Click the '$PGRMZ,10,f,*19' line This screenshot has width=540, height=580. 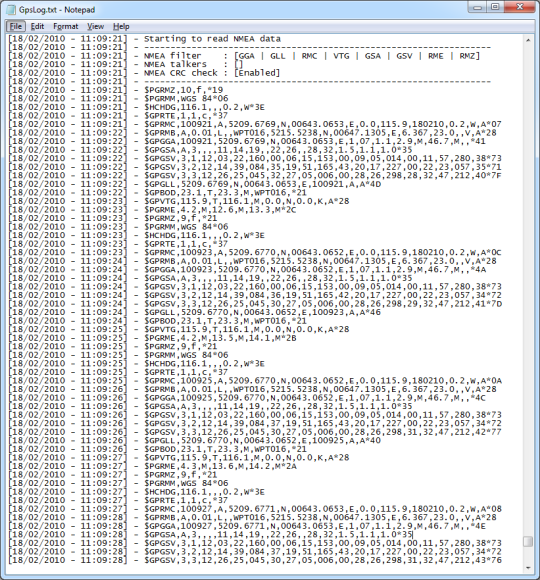pyautogui.click(x=115, y=90)
